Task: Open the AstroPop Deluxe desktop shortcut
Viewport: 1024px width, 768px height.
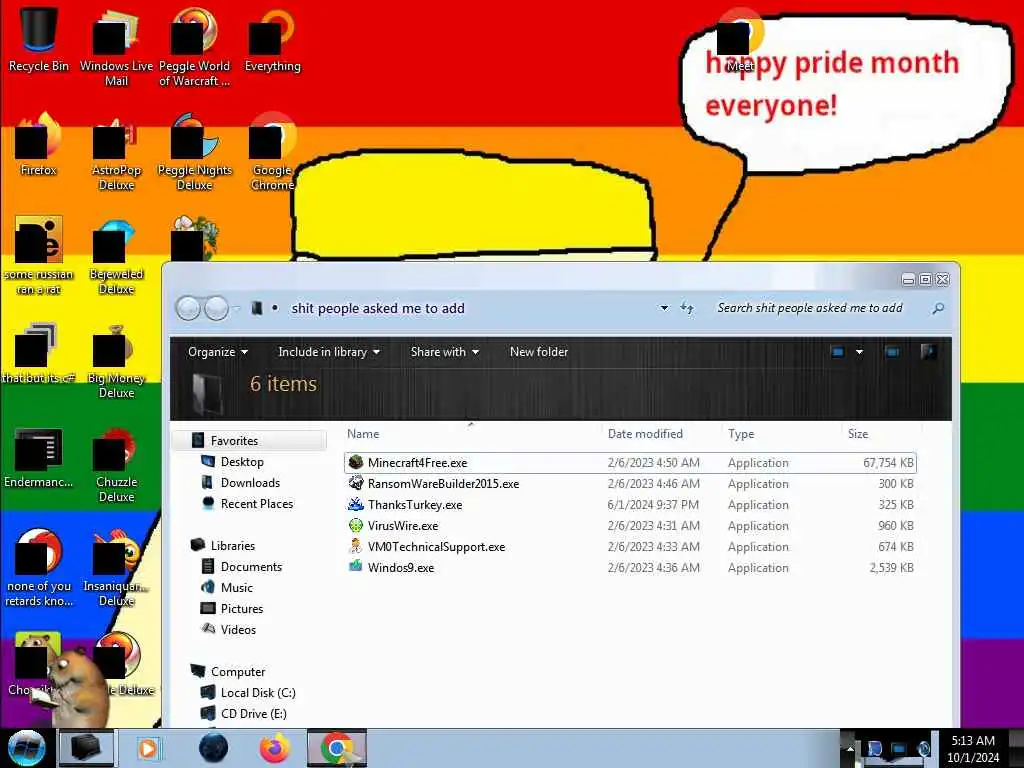Action: [x=116, y=152]
